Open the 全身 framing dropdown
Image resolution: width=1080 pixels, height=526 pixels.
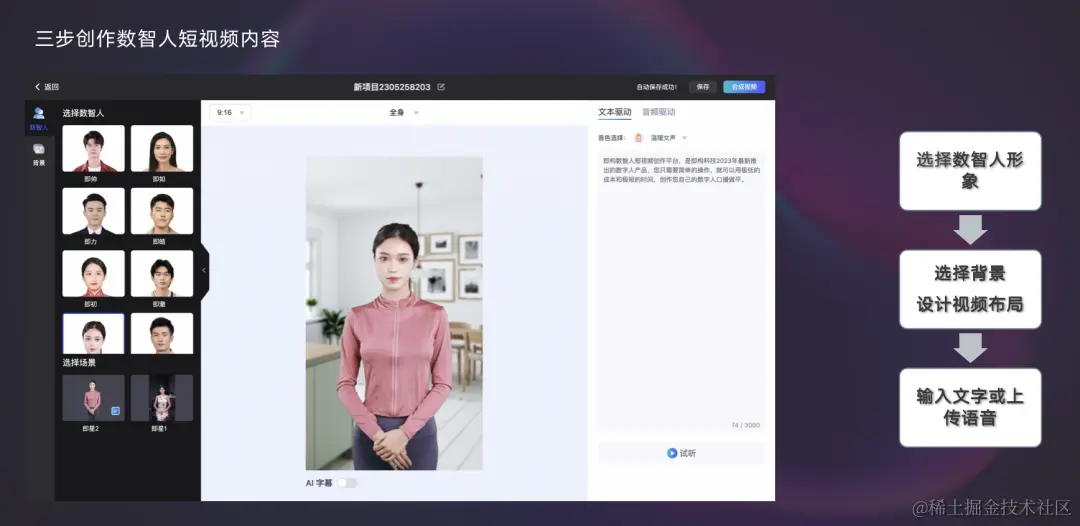pos(404,112)
